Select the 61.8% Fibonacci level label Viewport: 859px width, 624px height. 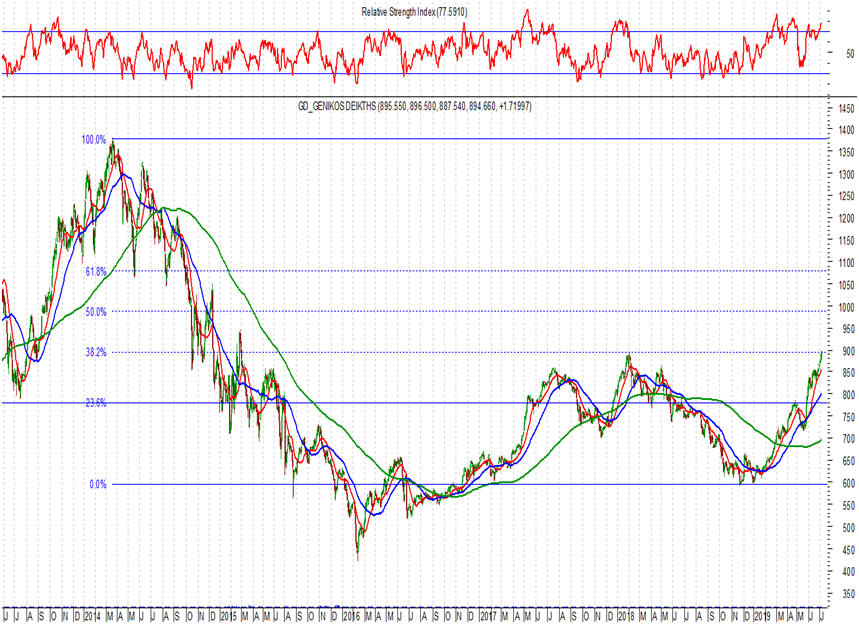coord(96,271)
